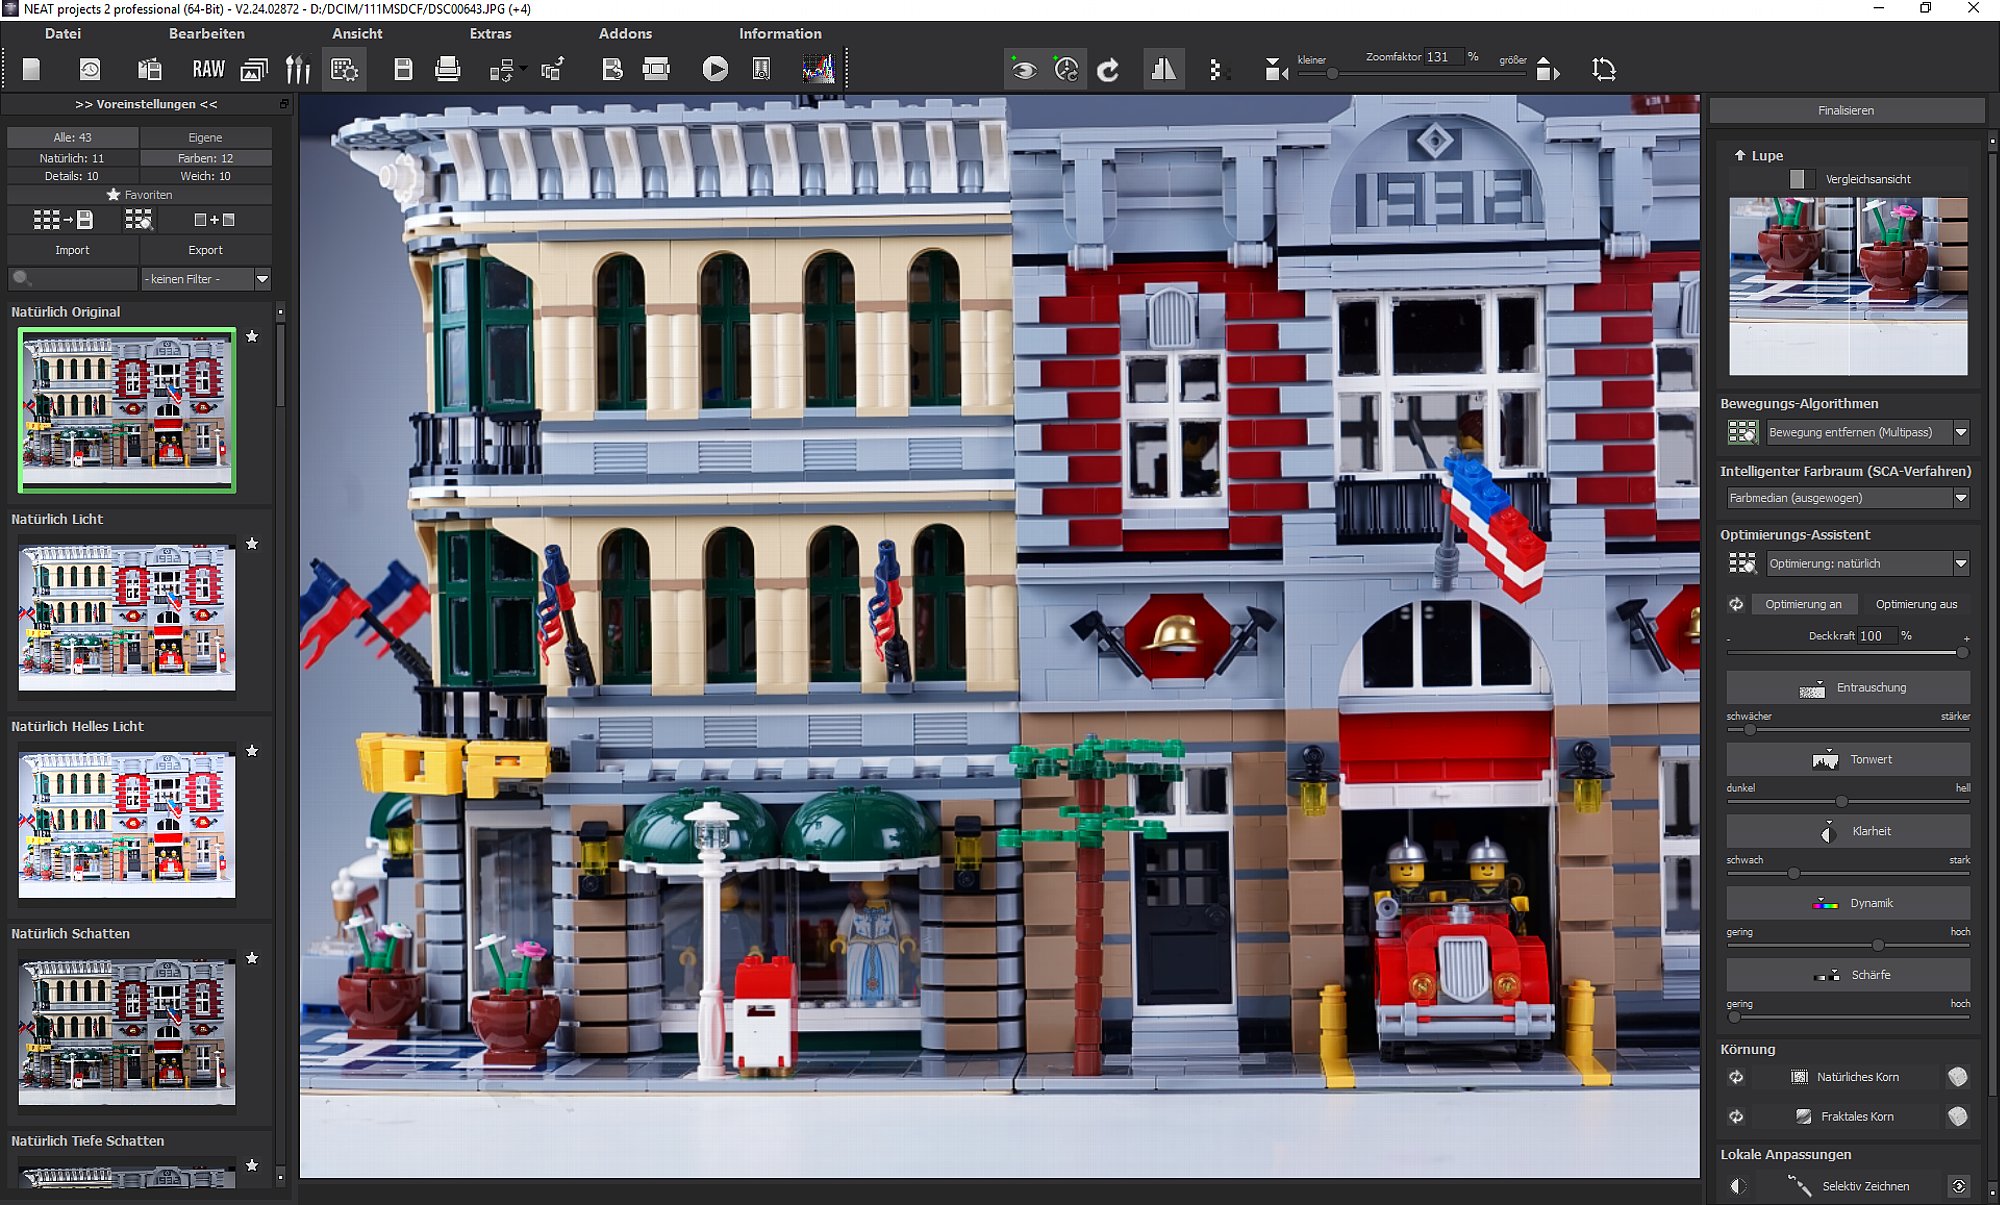Click the crop and rotate icon

pyautogui.click(x=1603, y=69)
